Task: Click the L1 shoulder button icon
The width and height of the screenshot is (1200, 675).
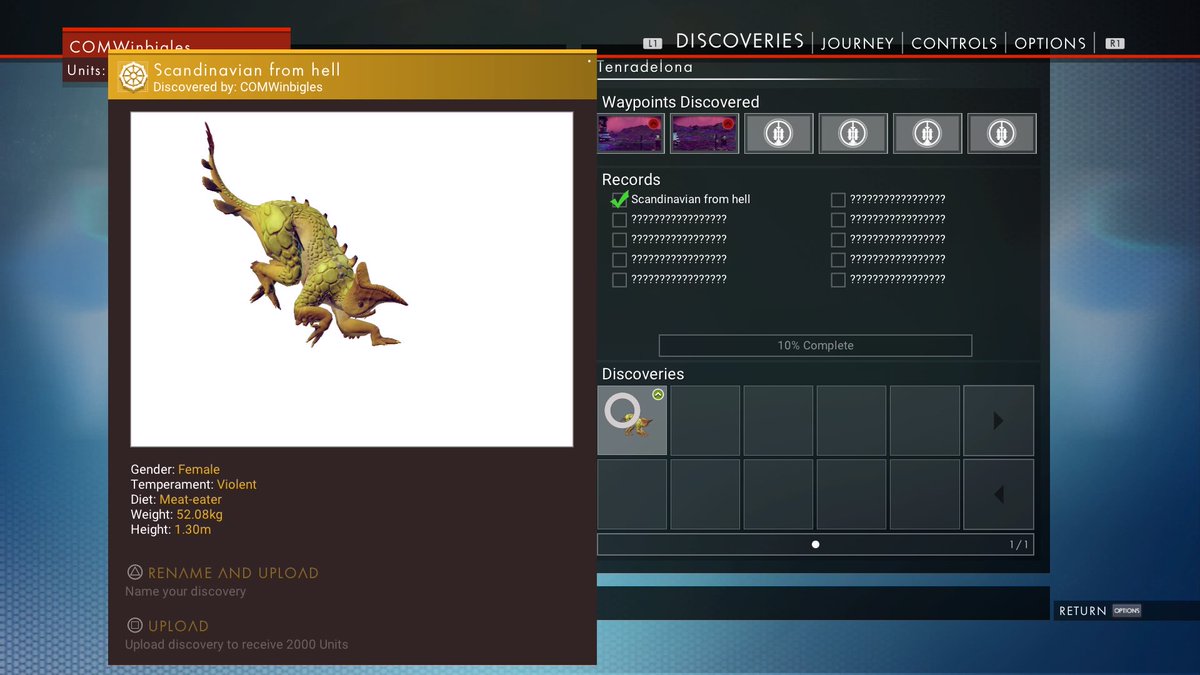Action: (x=653, y=43)
